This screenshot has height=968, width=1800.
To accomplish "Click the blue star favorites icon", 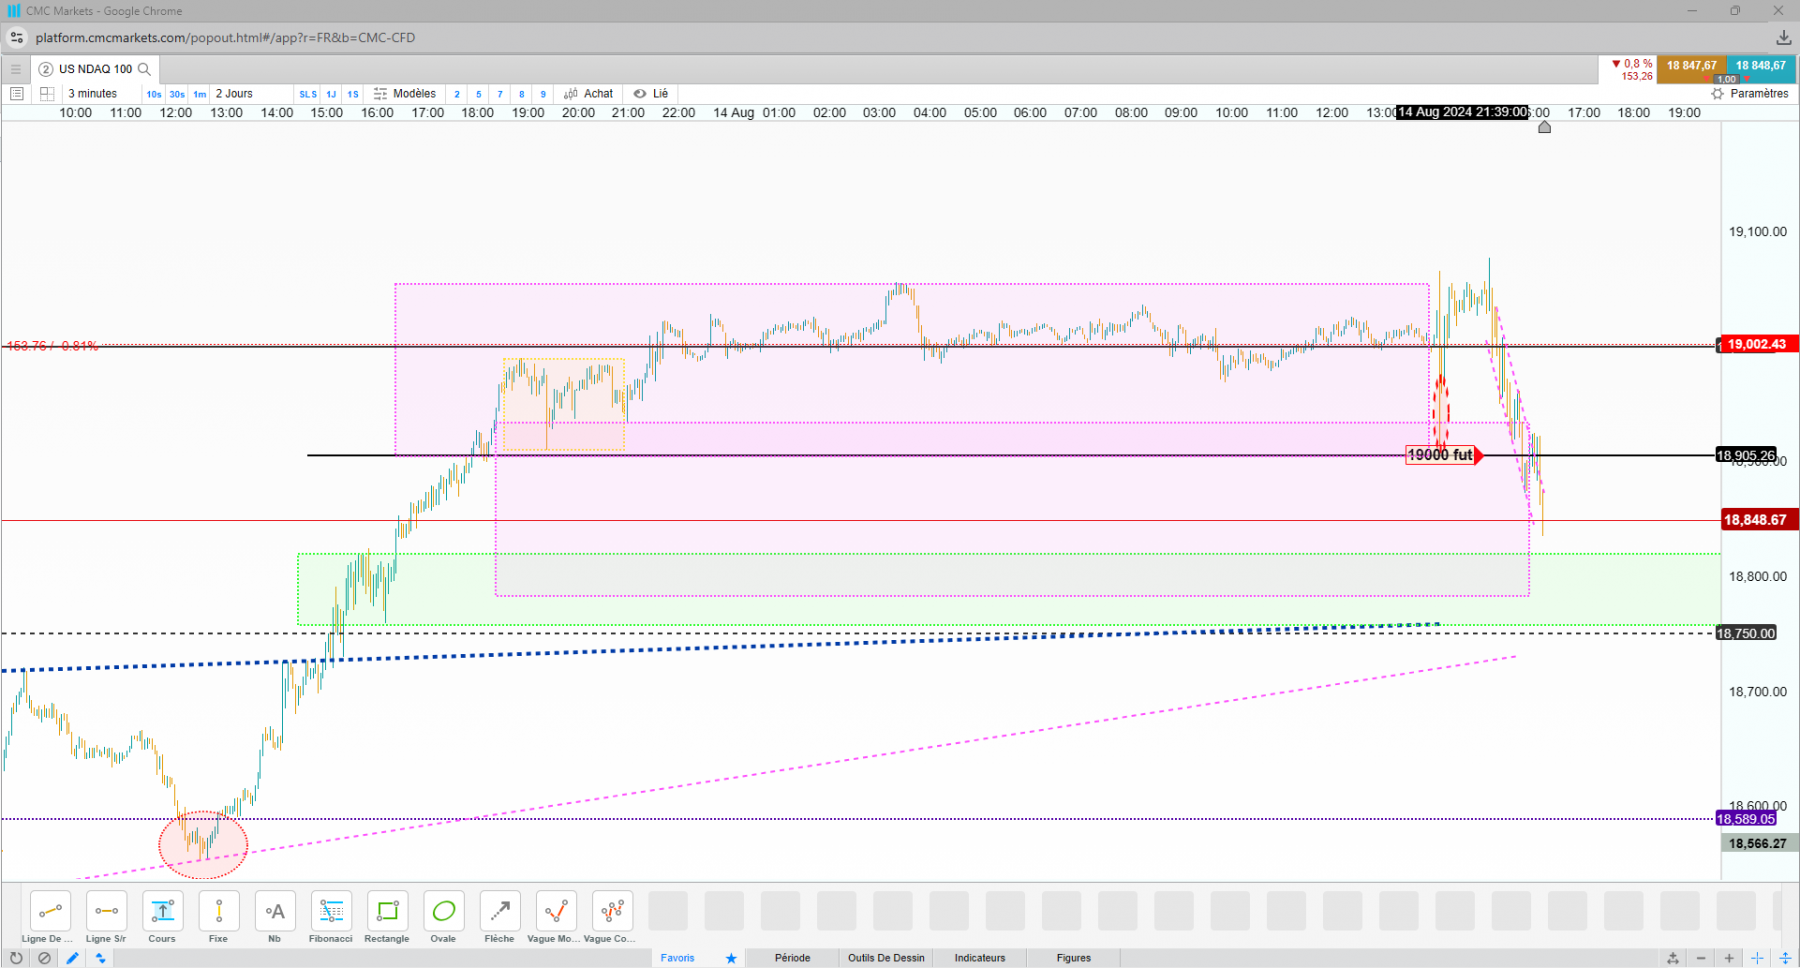I will point(731,958).
